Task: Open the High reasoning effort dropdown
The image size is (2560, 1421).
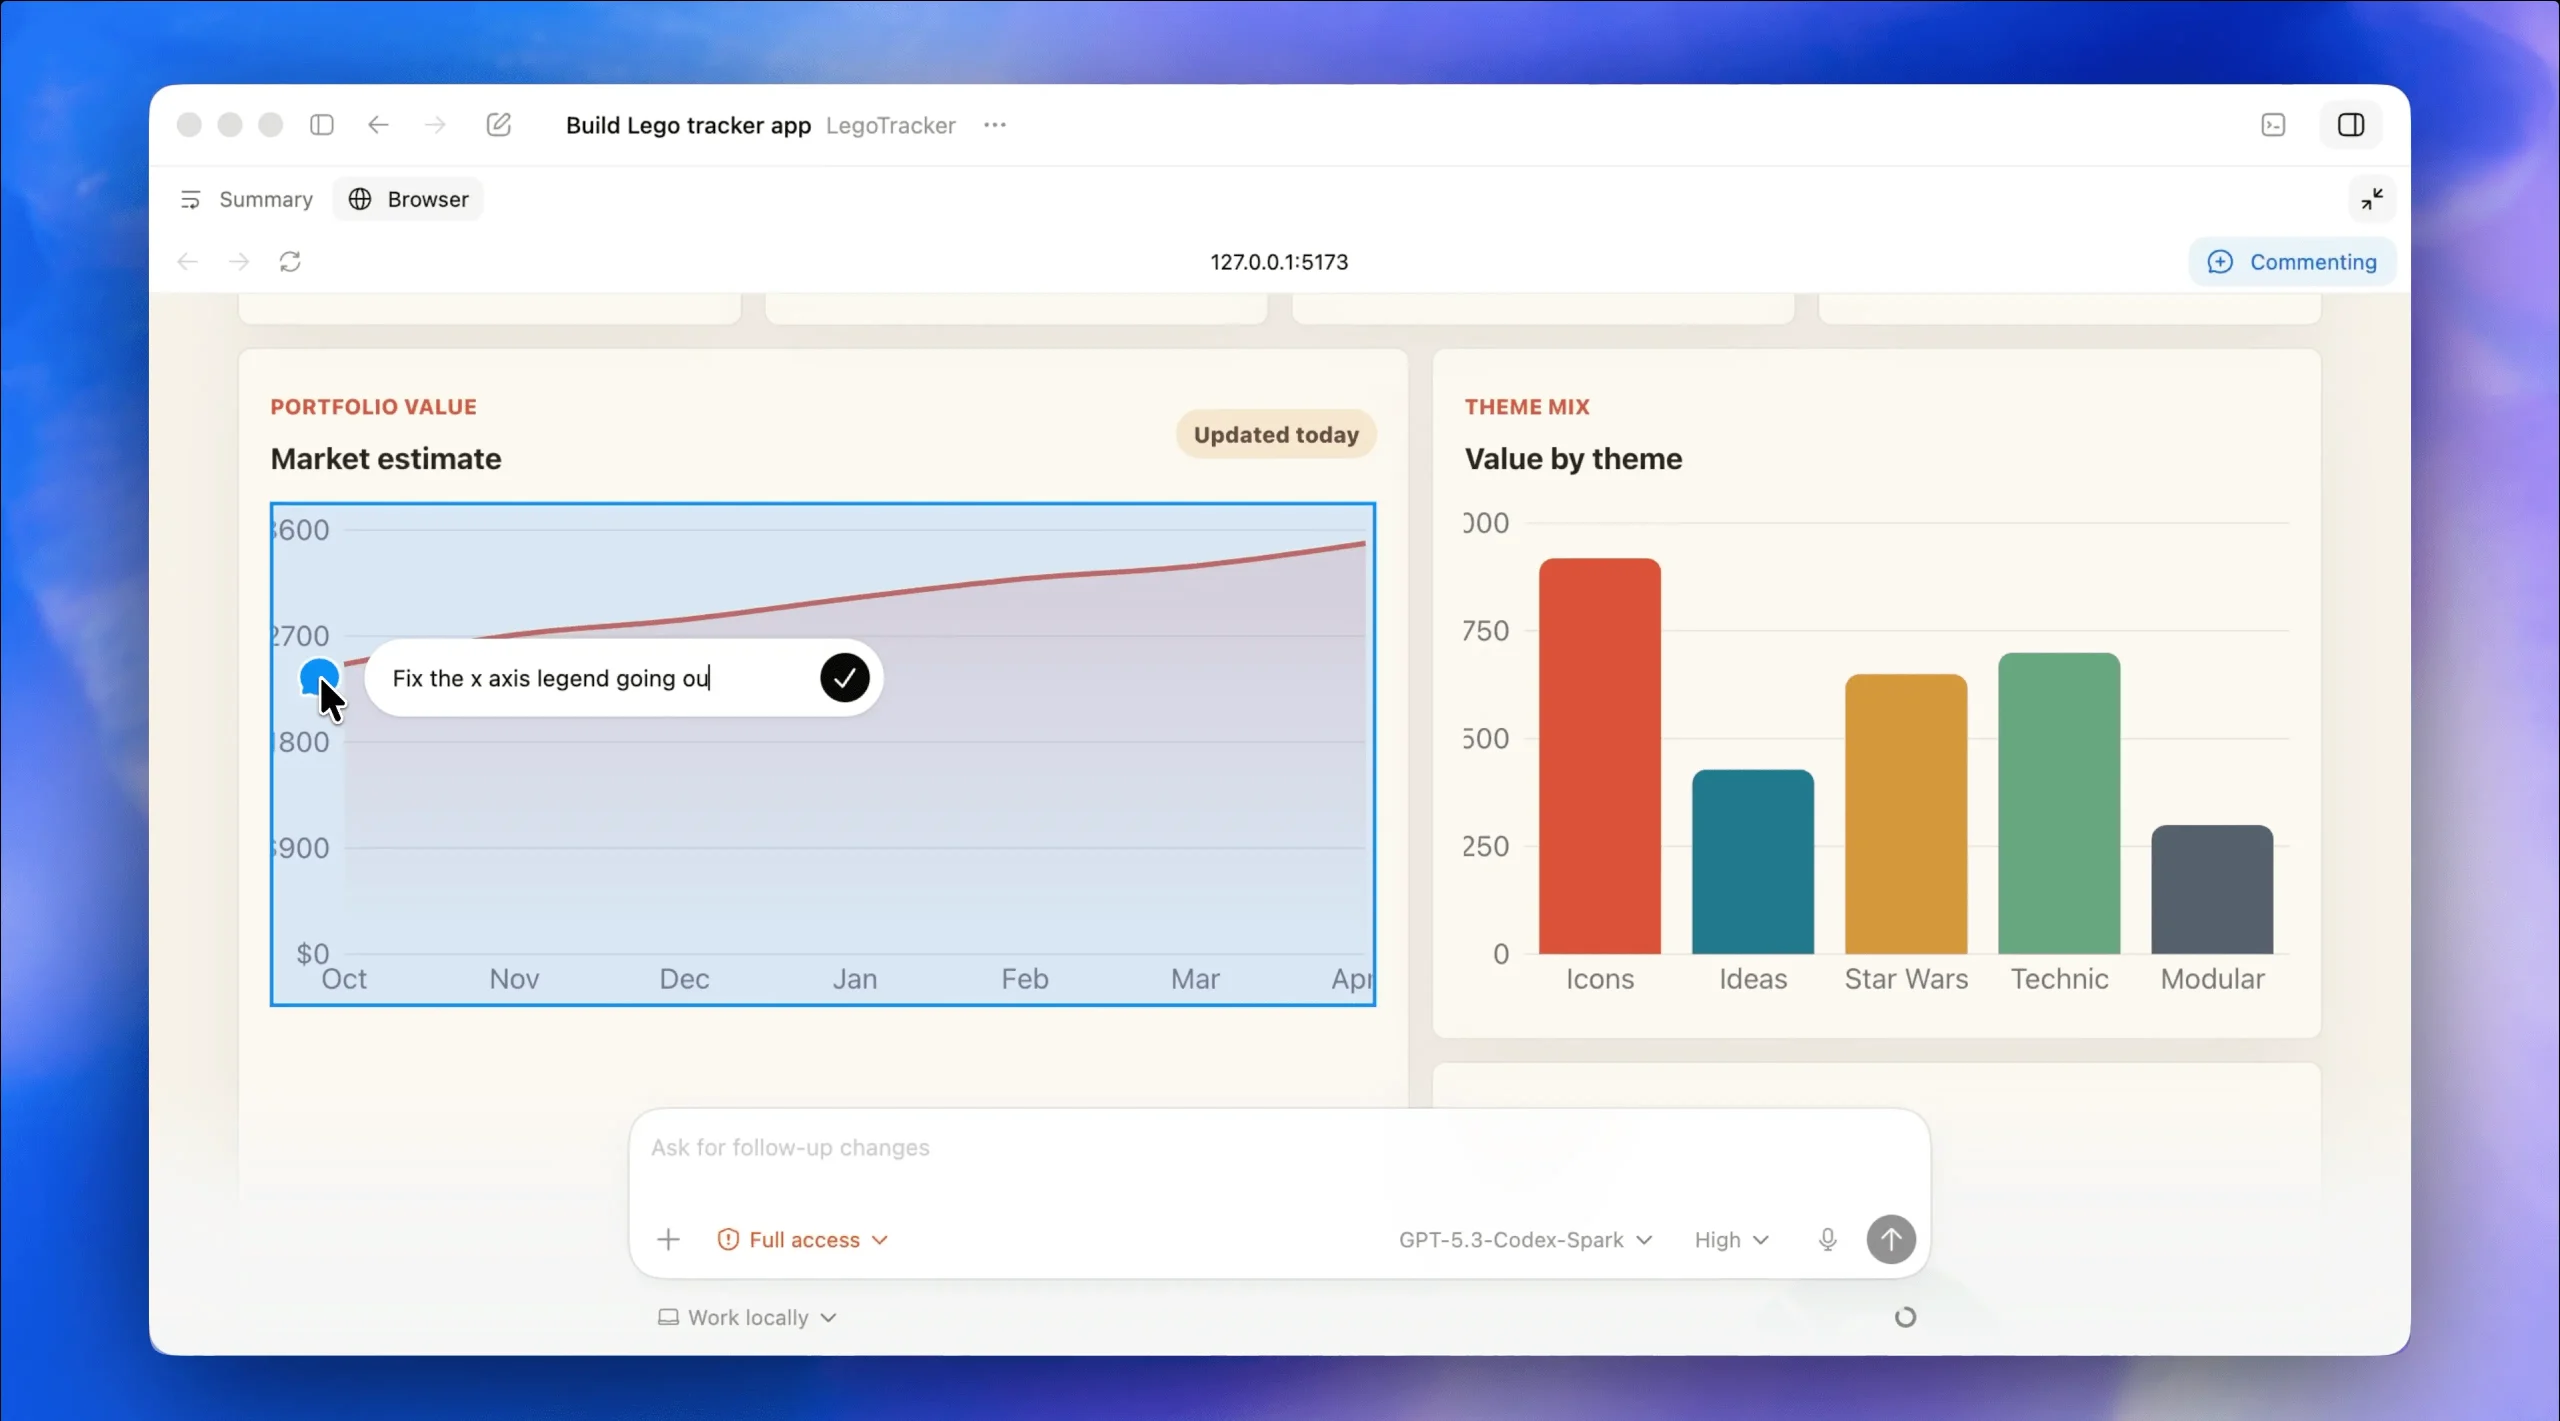Action: [x=1731, y=1239]
